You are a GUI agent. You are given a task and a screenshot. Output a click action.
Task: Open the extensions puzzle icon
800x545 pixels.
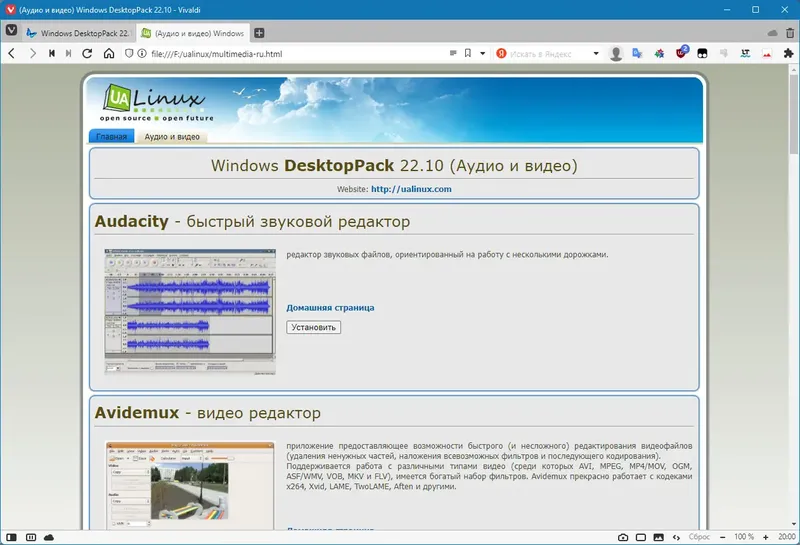point(788,54)
